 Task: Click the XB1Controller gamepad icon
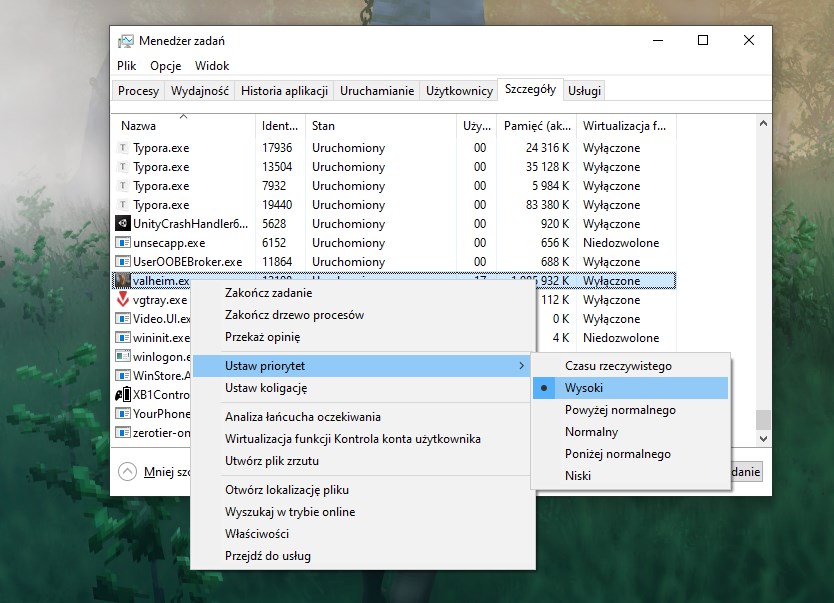tap(123, 395)
